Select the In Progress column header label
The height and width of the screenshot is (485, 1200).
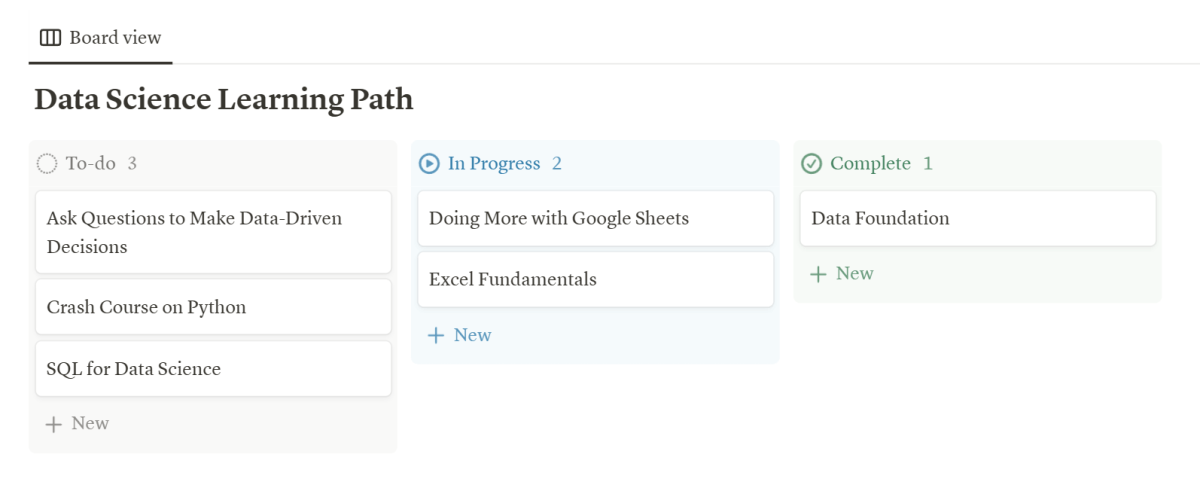pos(494,163)
